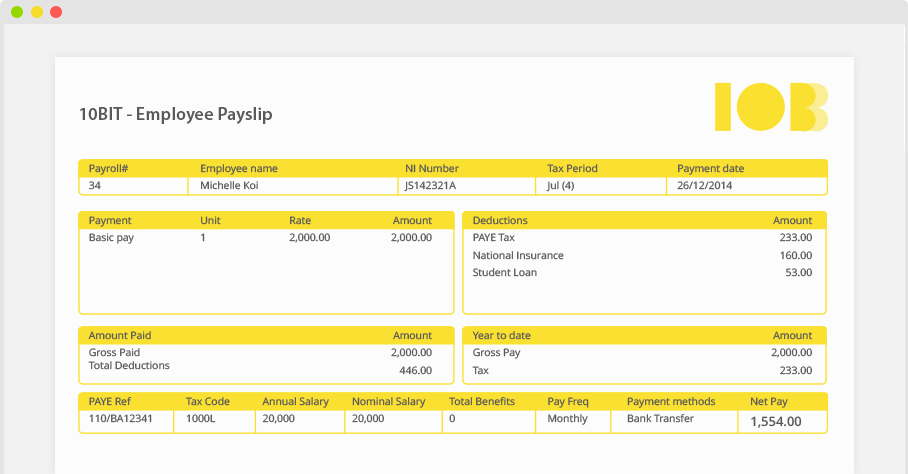
Task: Select payment date 26/12/2014
Action: (x=704, y=185)
